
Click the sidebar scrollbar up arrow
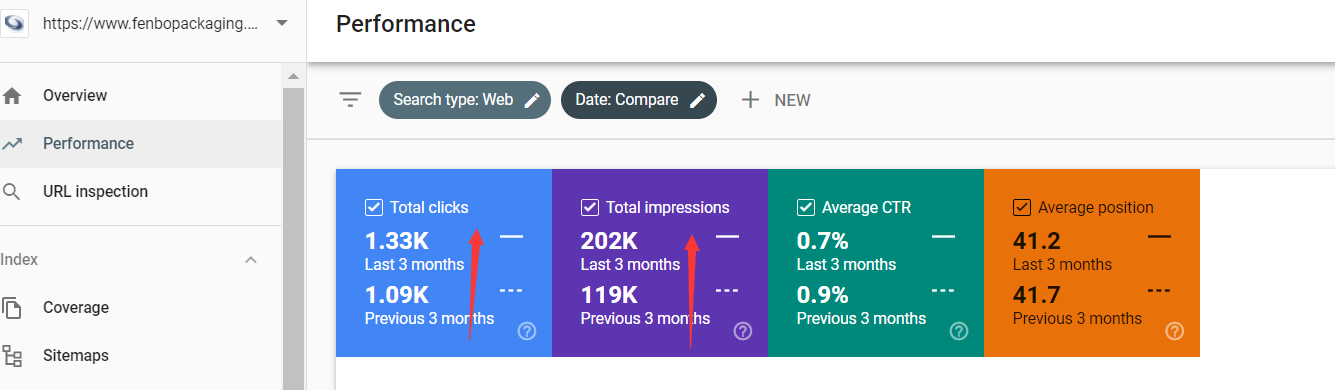pyautogui.click(x=293, y=76)
